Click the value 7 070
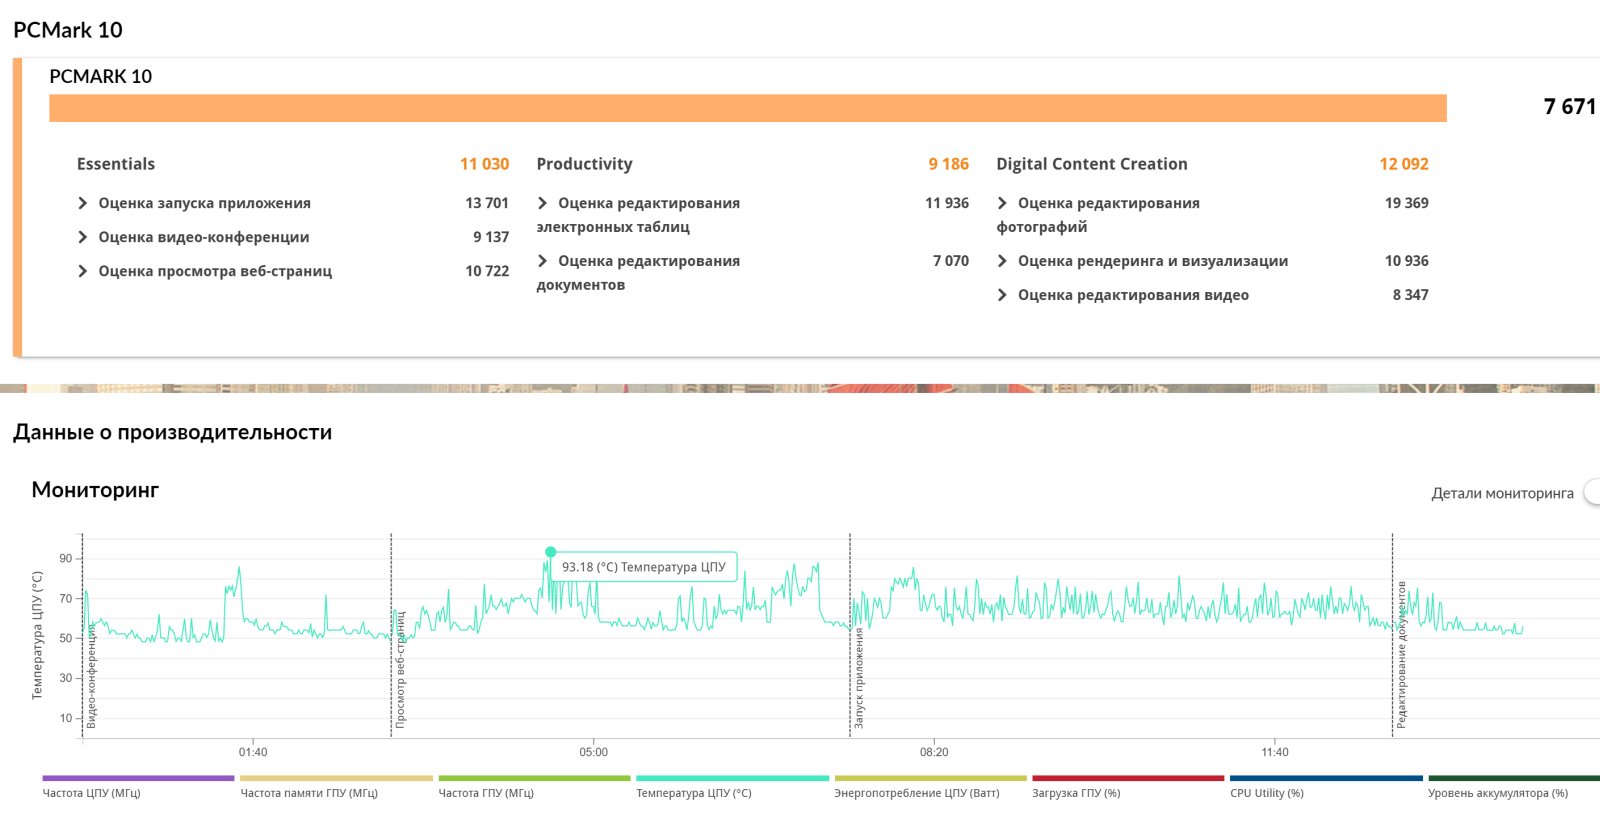1600x814 pixels. click(951, 261)
